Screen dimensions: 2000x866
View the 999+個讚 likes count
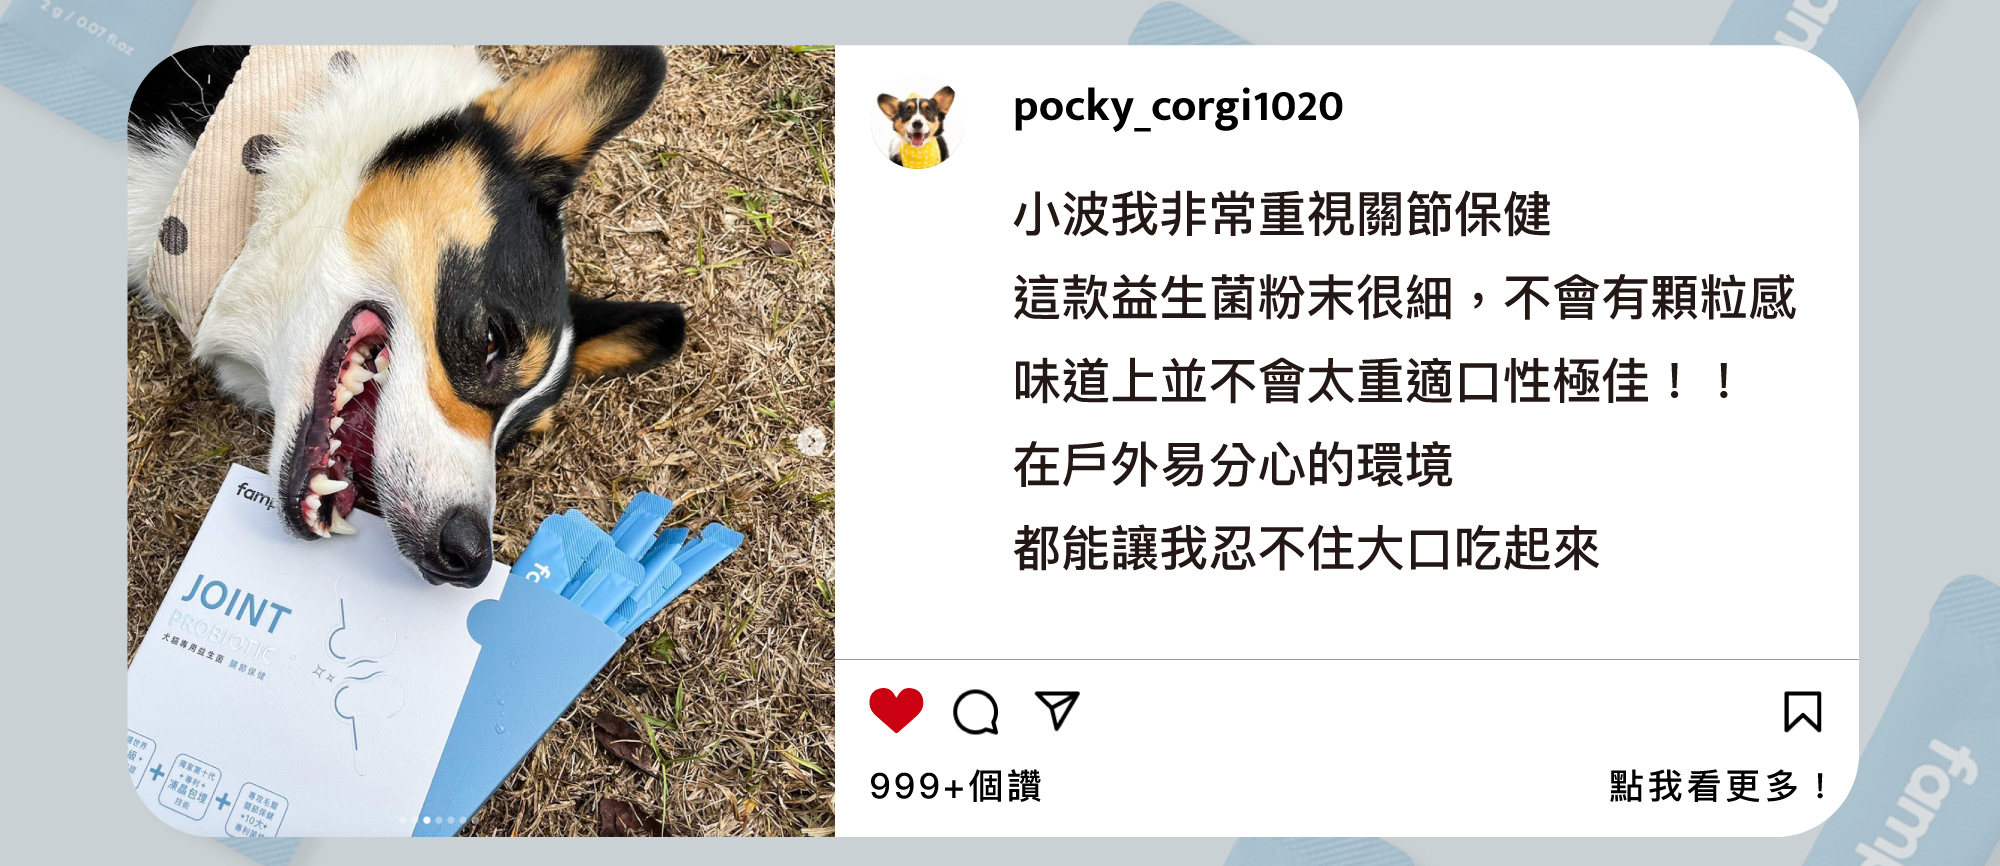[955, 786]
